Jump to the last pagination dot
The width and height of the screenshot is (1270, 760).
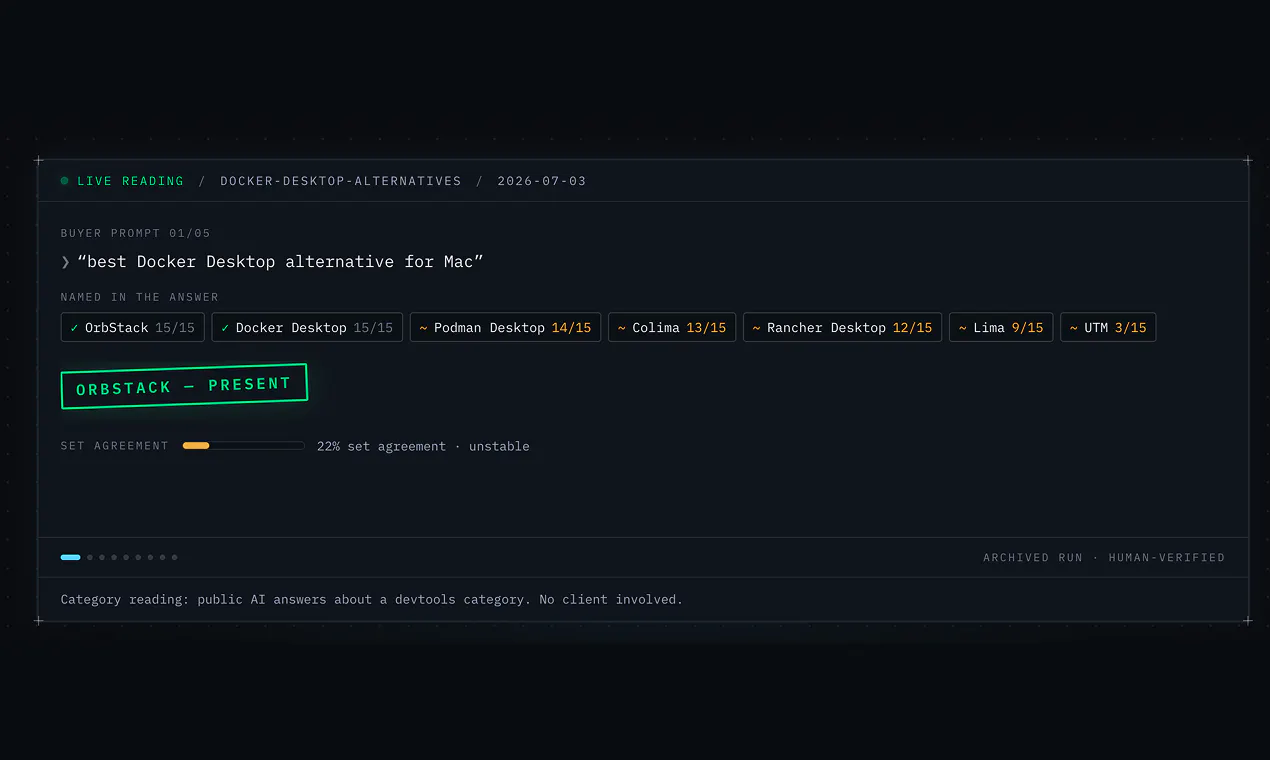click(x=174, y=557)
